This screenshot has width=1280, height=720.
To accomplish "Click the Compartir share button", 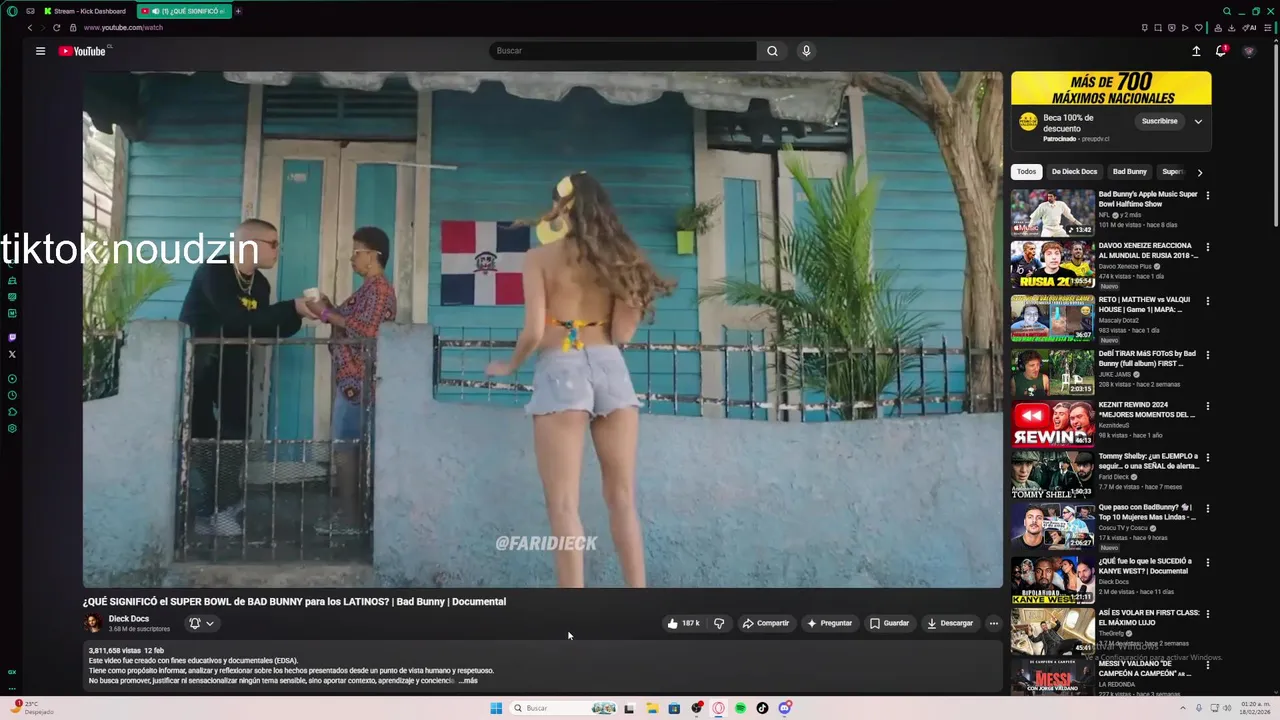I will coord(765,623).
